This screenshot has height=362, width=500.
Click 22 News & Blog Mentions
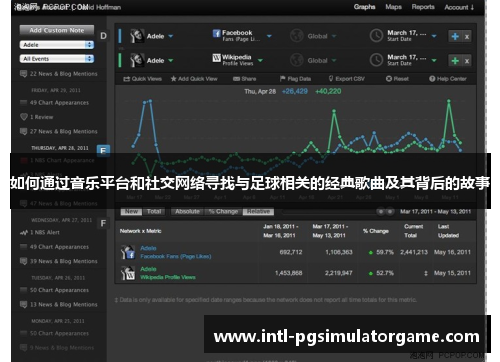click(x=59, y=74)
